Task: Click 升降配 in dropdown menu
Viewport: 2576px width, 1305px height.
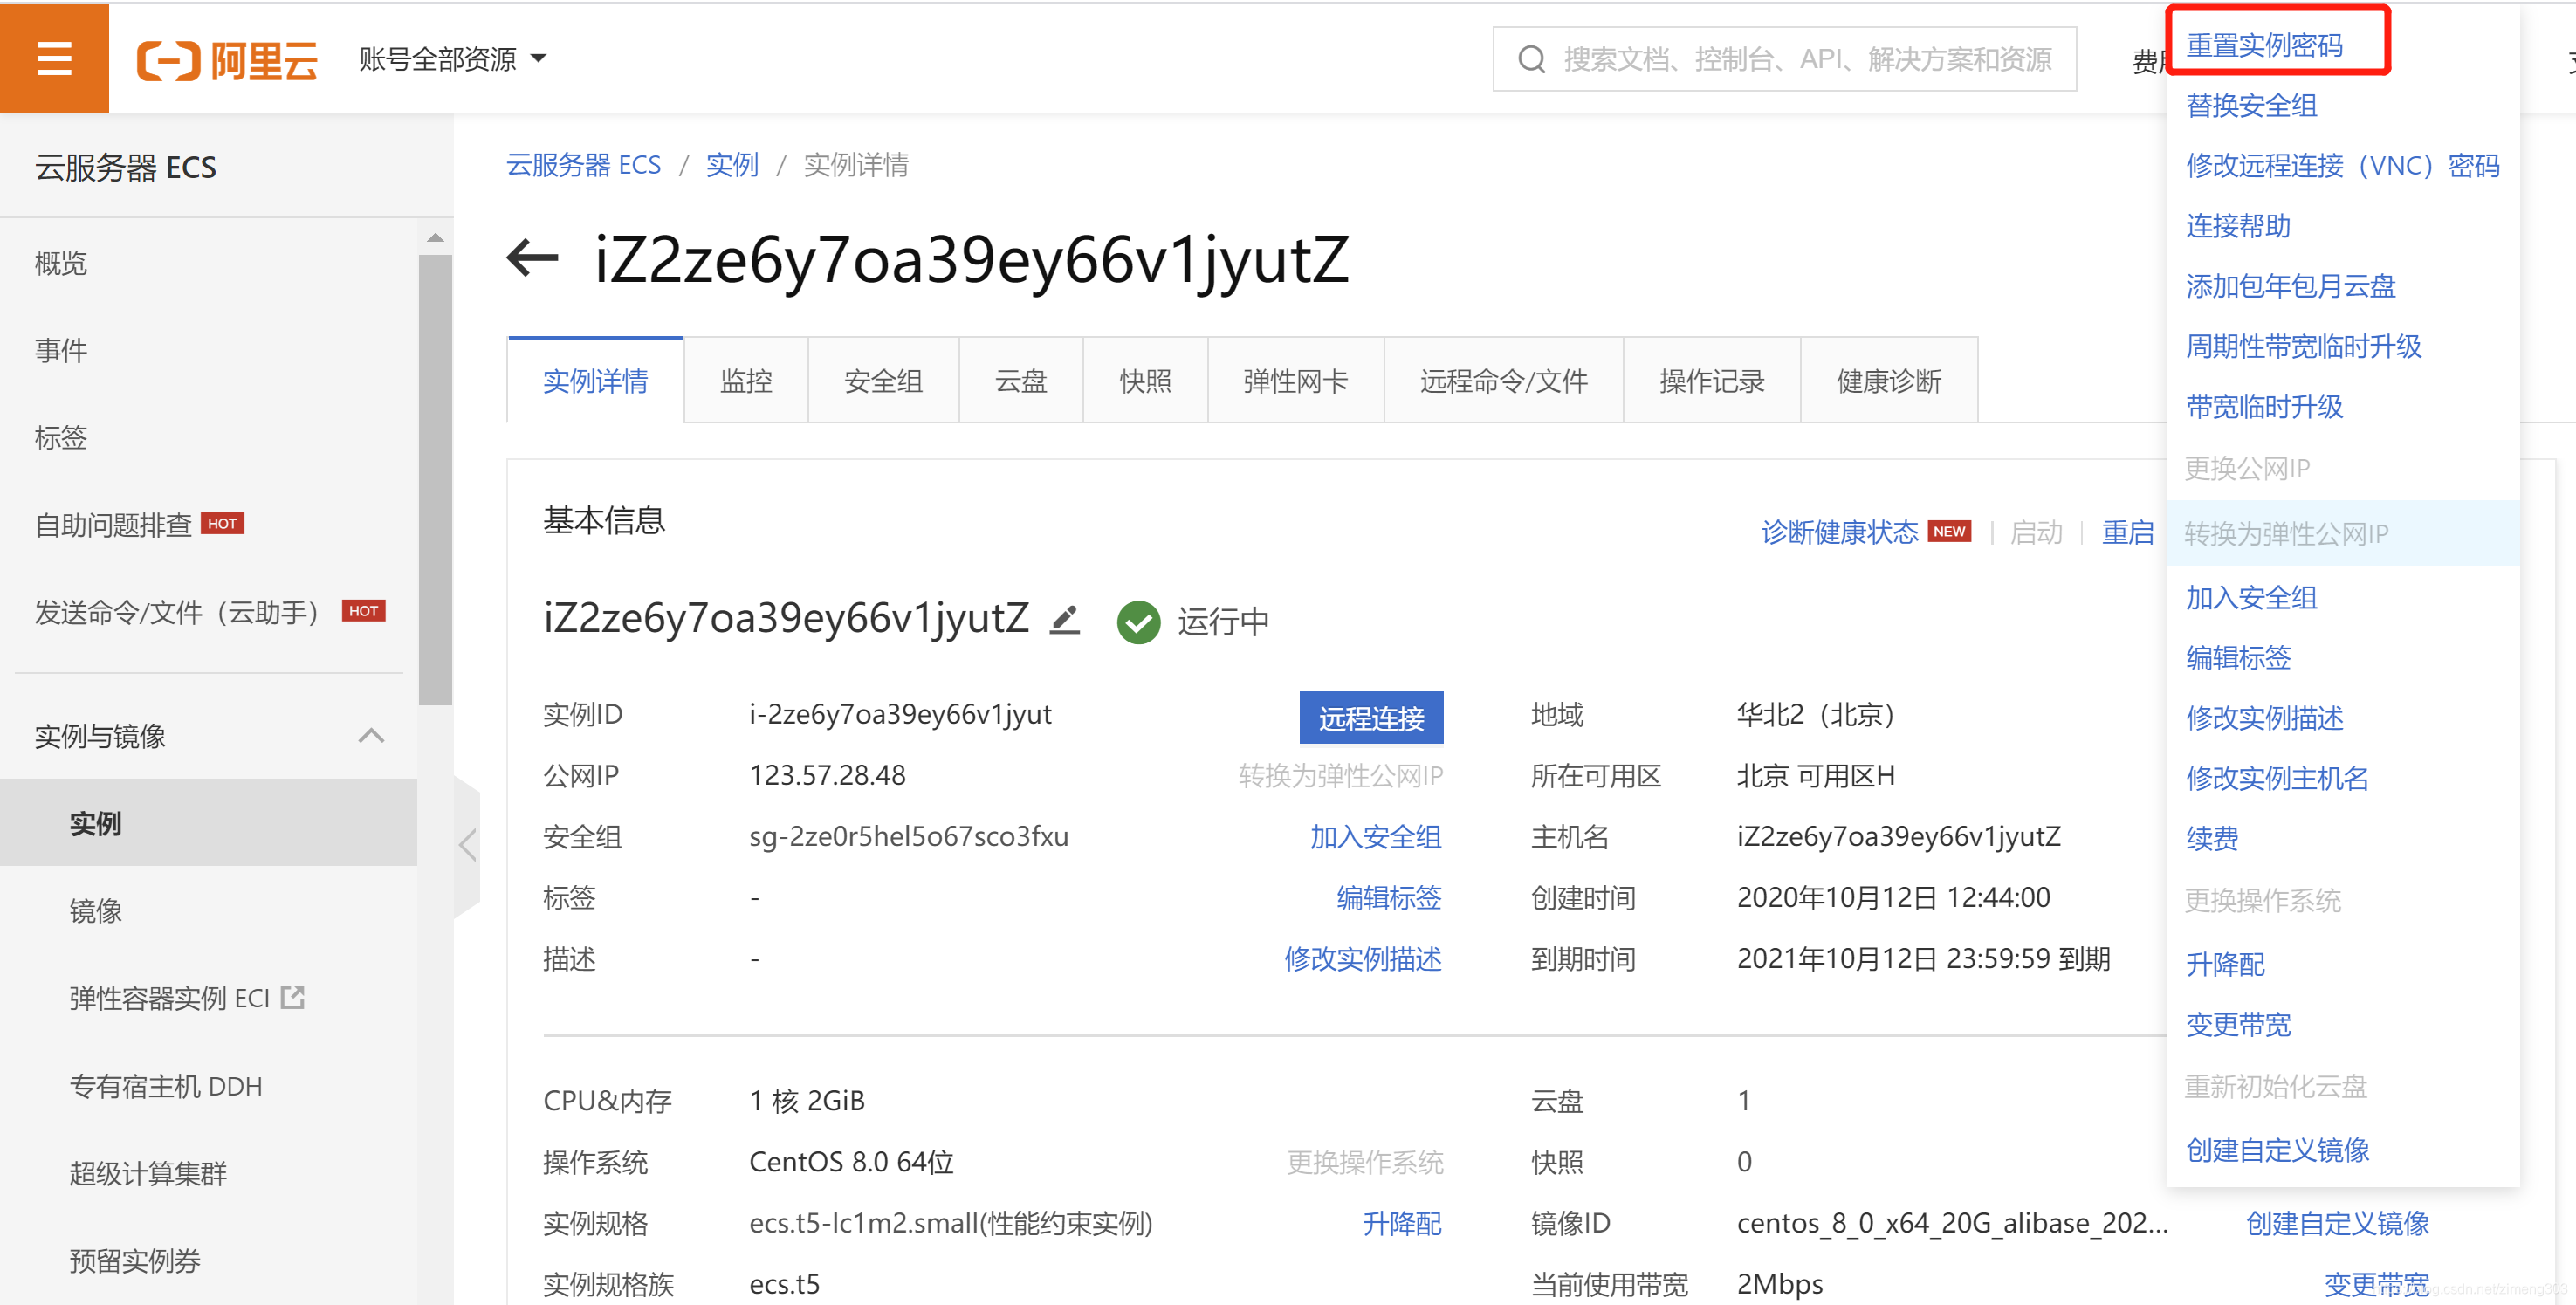Action: coord(2225,964)
